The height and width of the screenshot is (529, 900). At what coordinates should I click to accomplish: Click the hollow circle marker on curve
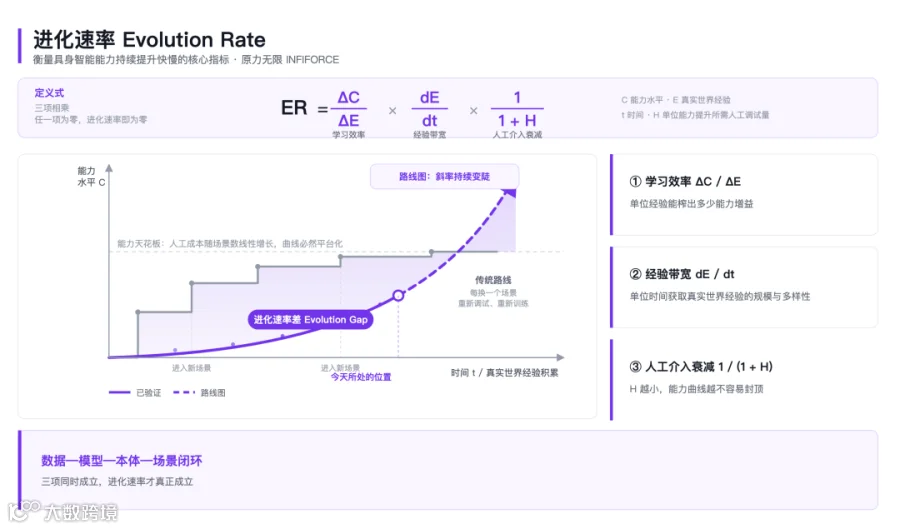point(398,295)
